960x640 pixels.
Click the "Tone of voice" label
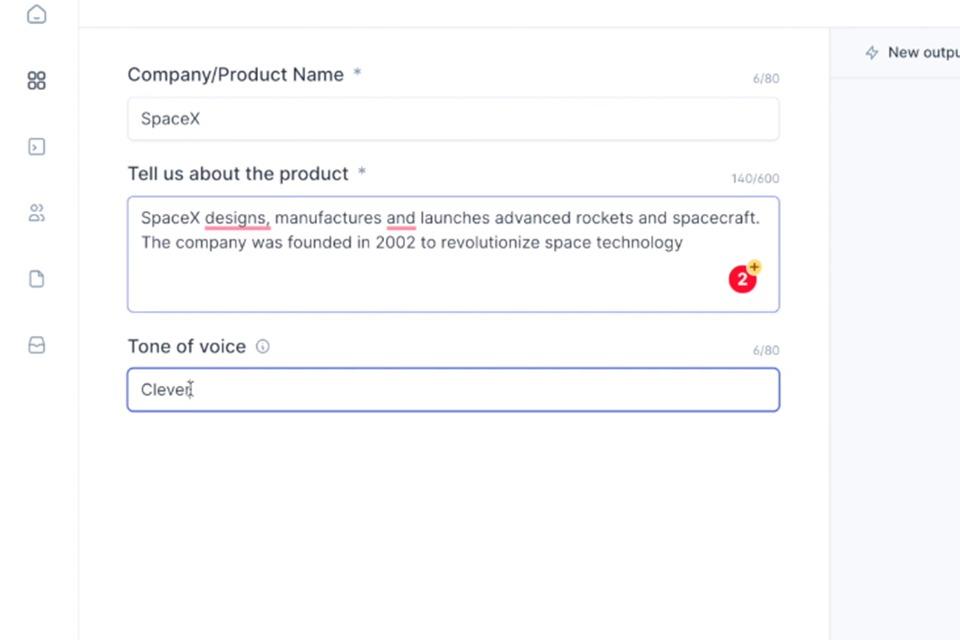(187, 347)
